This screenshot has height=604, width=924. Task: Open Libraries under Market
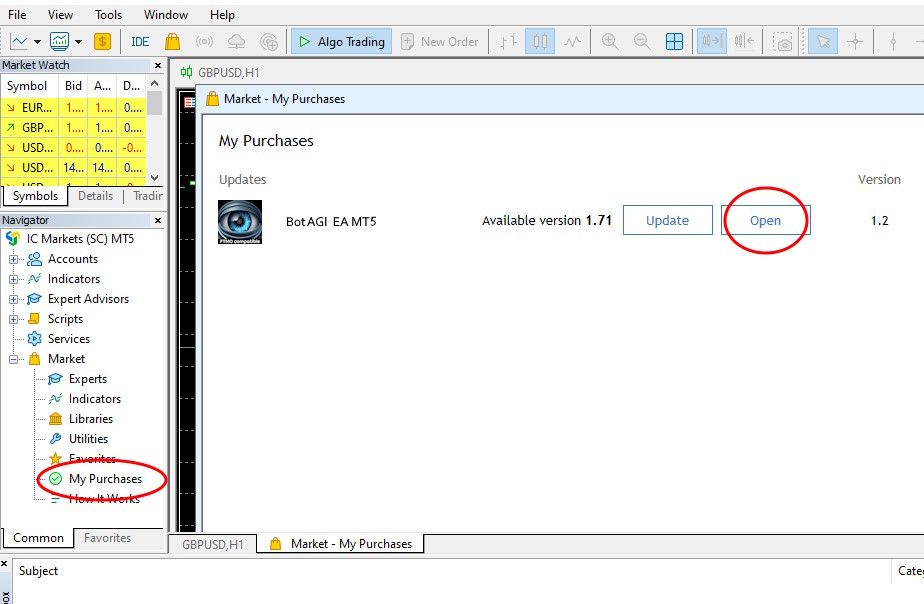91,419
